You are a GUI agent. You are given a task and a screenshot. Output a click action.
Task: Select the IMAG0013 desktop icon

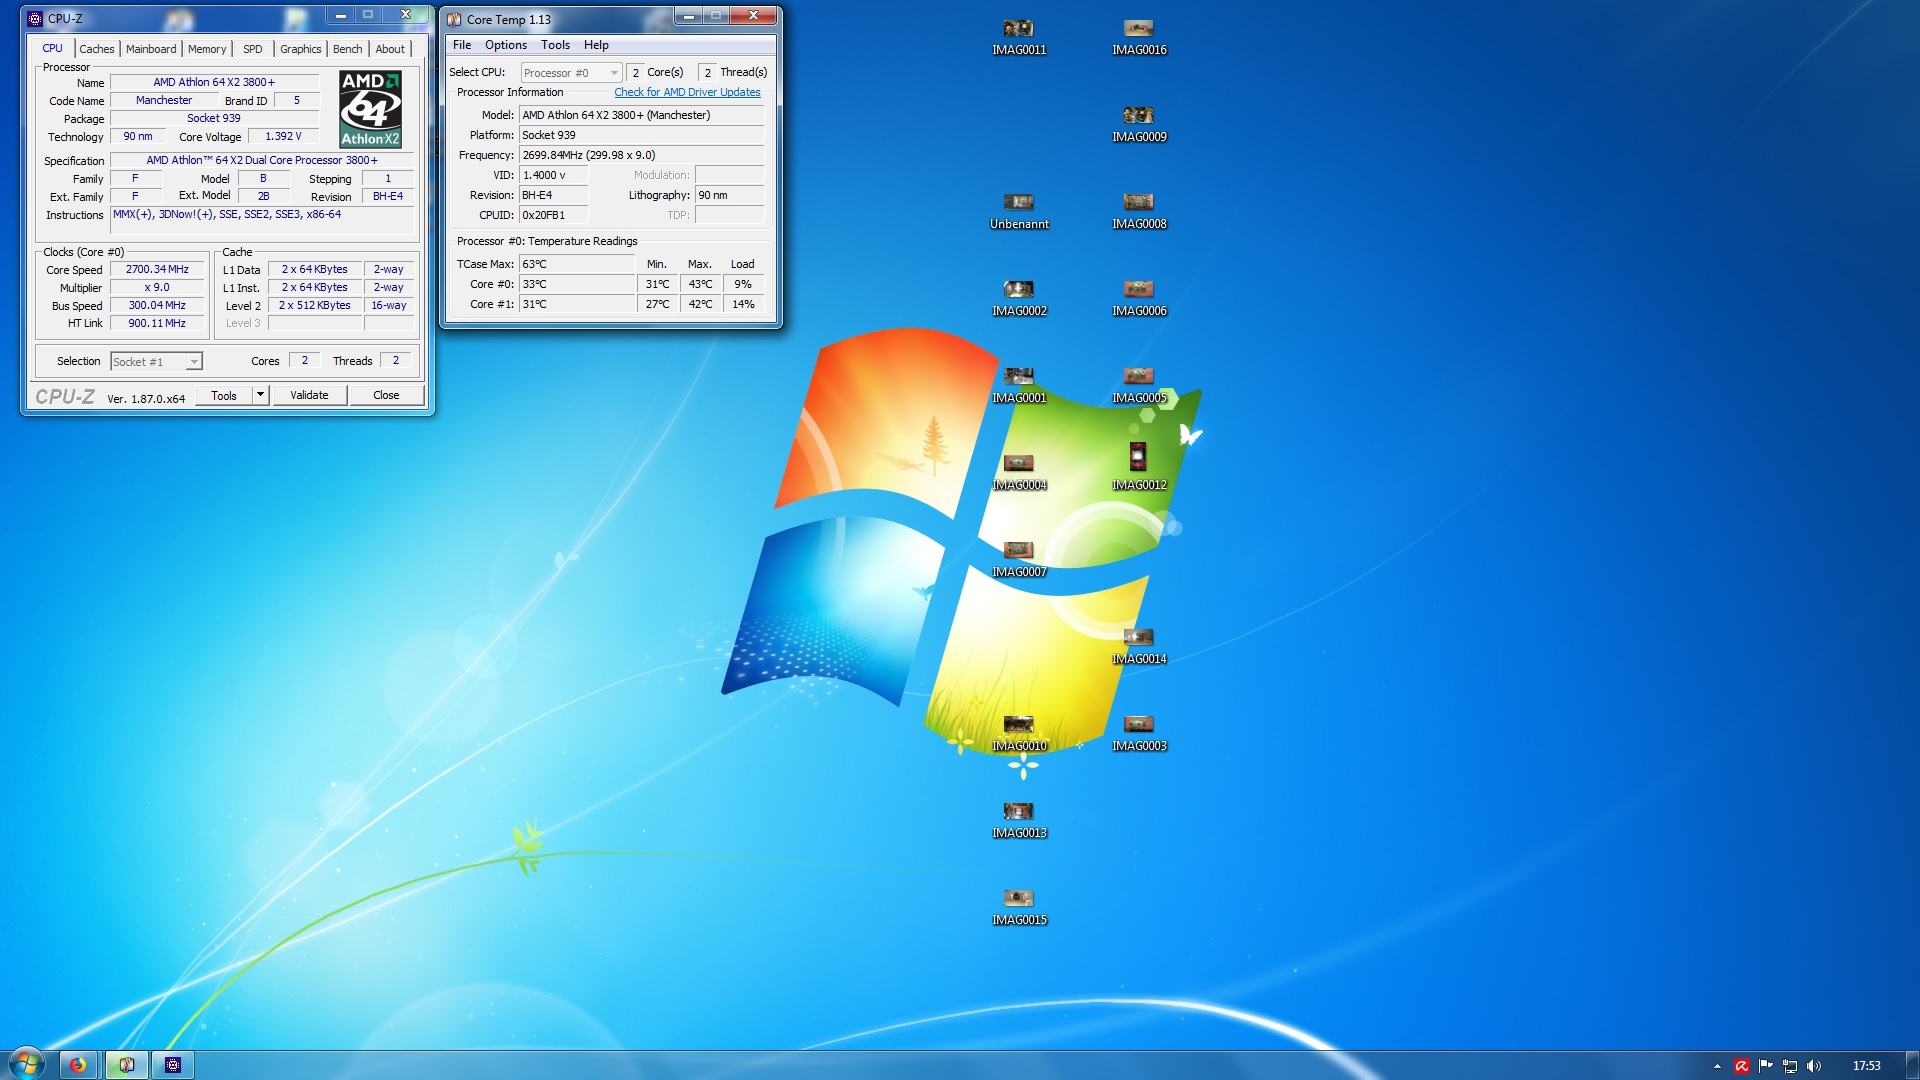1018,820
